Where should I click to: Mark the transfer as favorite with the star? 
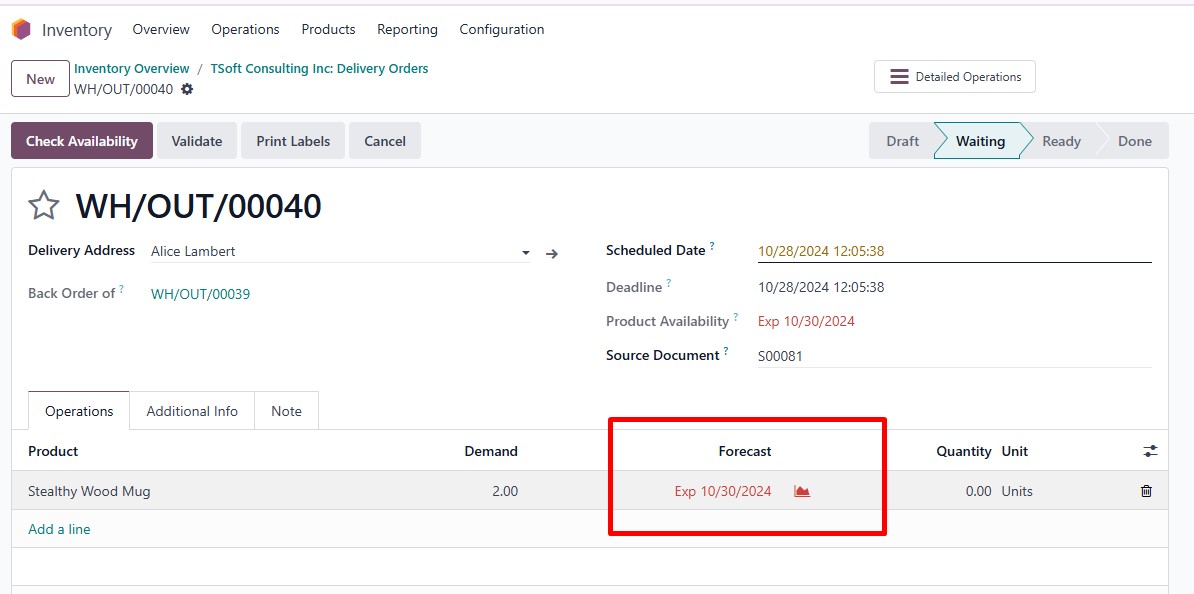[43, 206]
